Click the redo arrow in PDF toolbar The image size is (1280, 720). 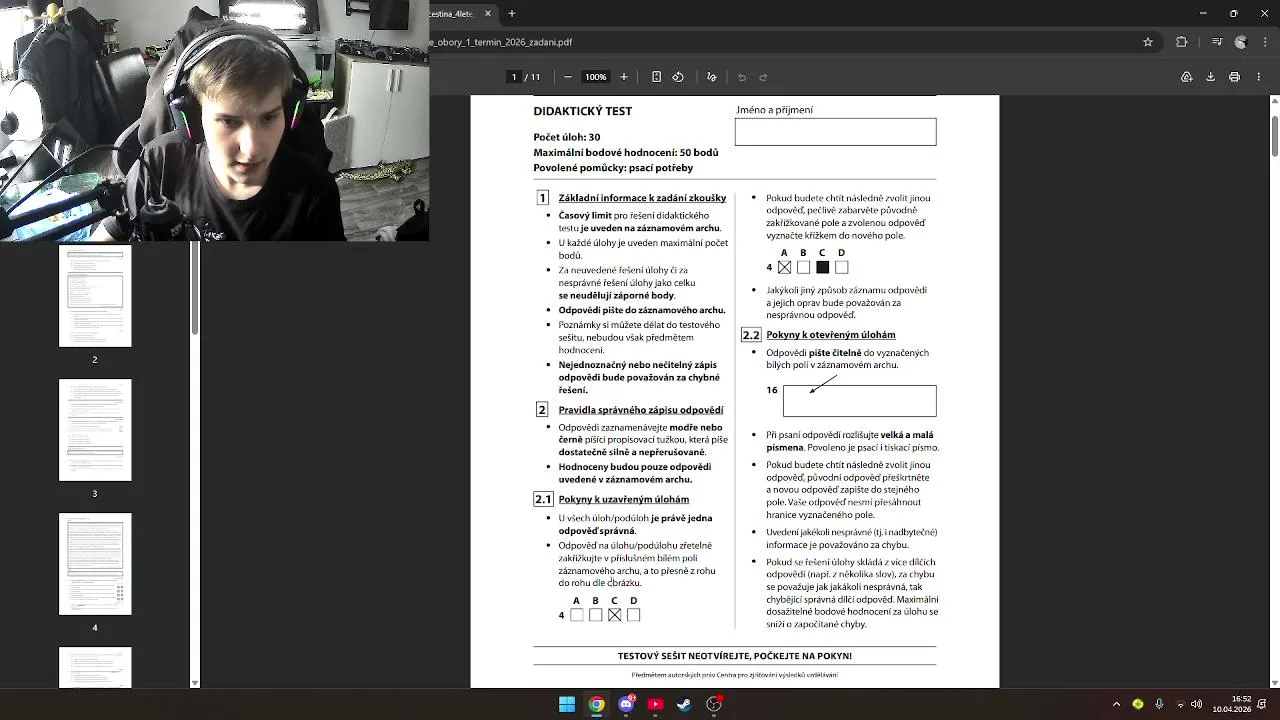pos(763,77)
